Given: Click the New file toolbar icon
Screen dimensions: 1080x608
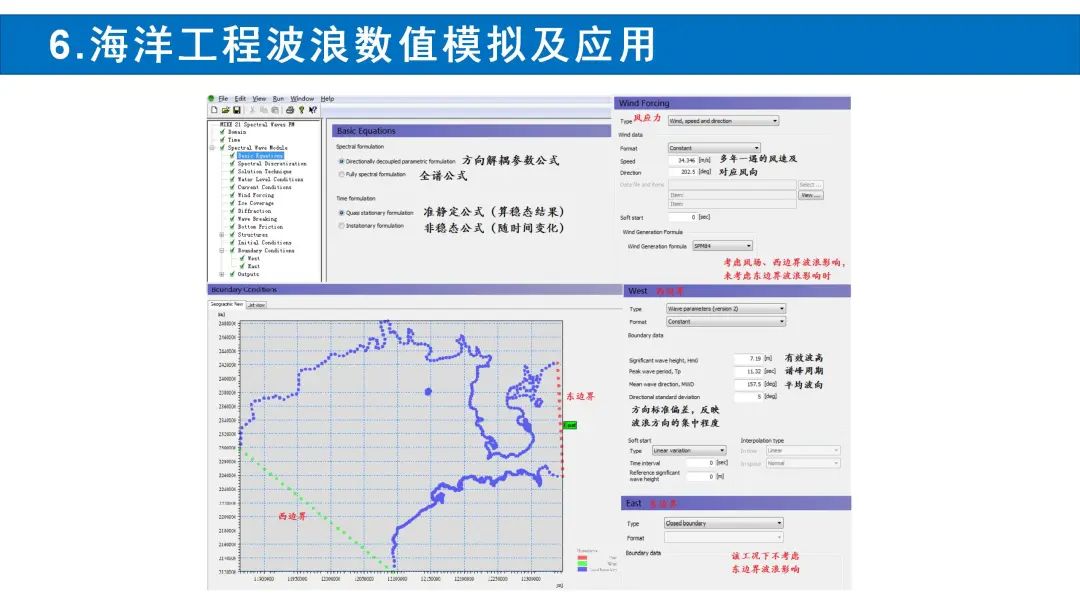Looking at the screenshot, I should coord(213,110).
